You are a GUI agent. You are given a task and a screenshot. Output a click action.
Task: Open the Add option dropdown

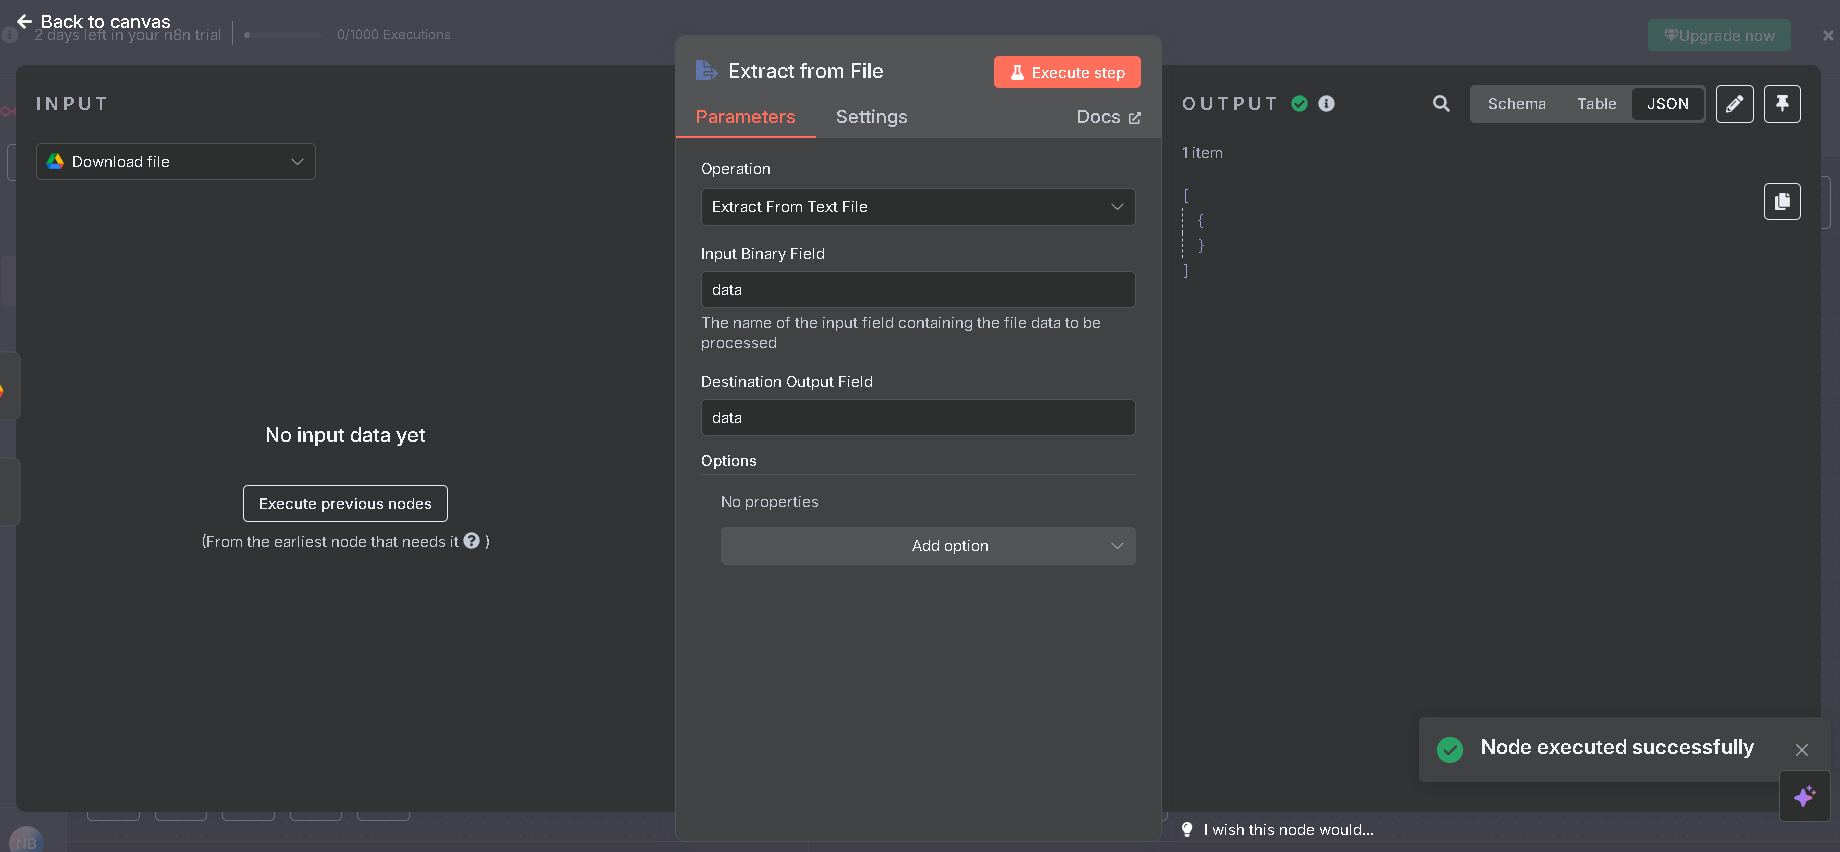click(x=928, y=546)
